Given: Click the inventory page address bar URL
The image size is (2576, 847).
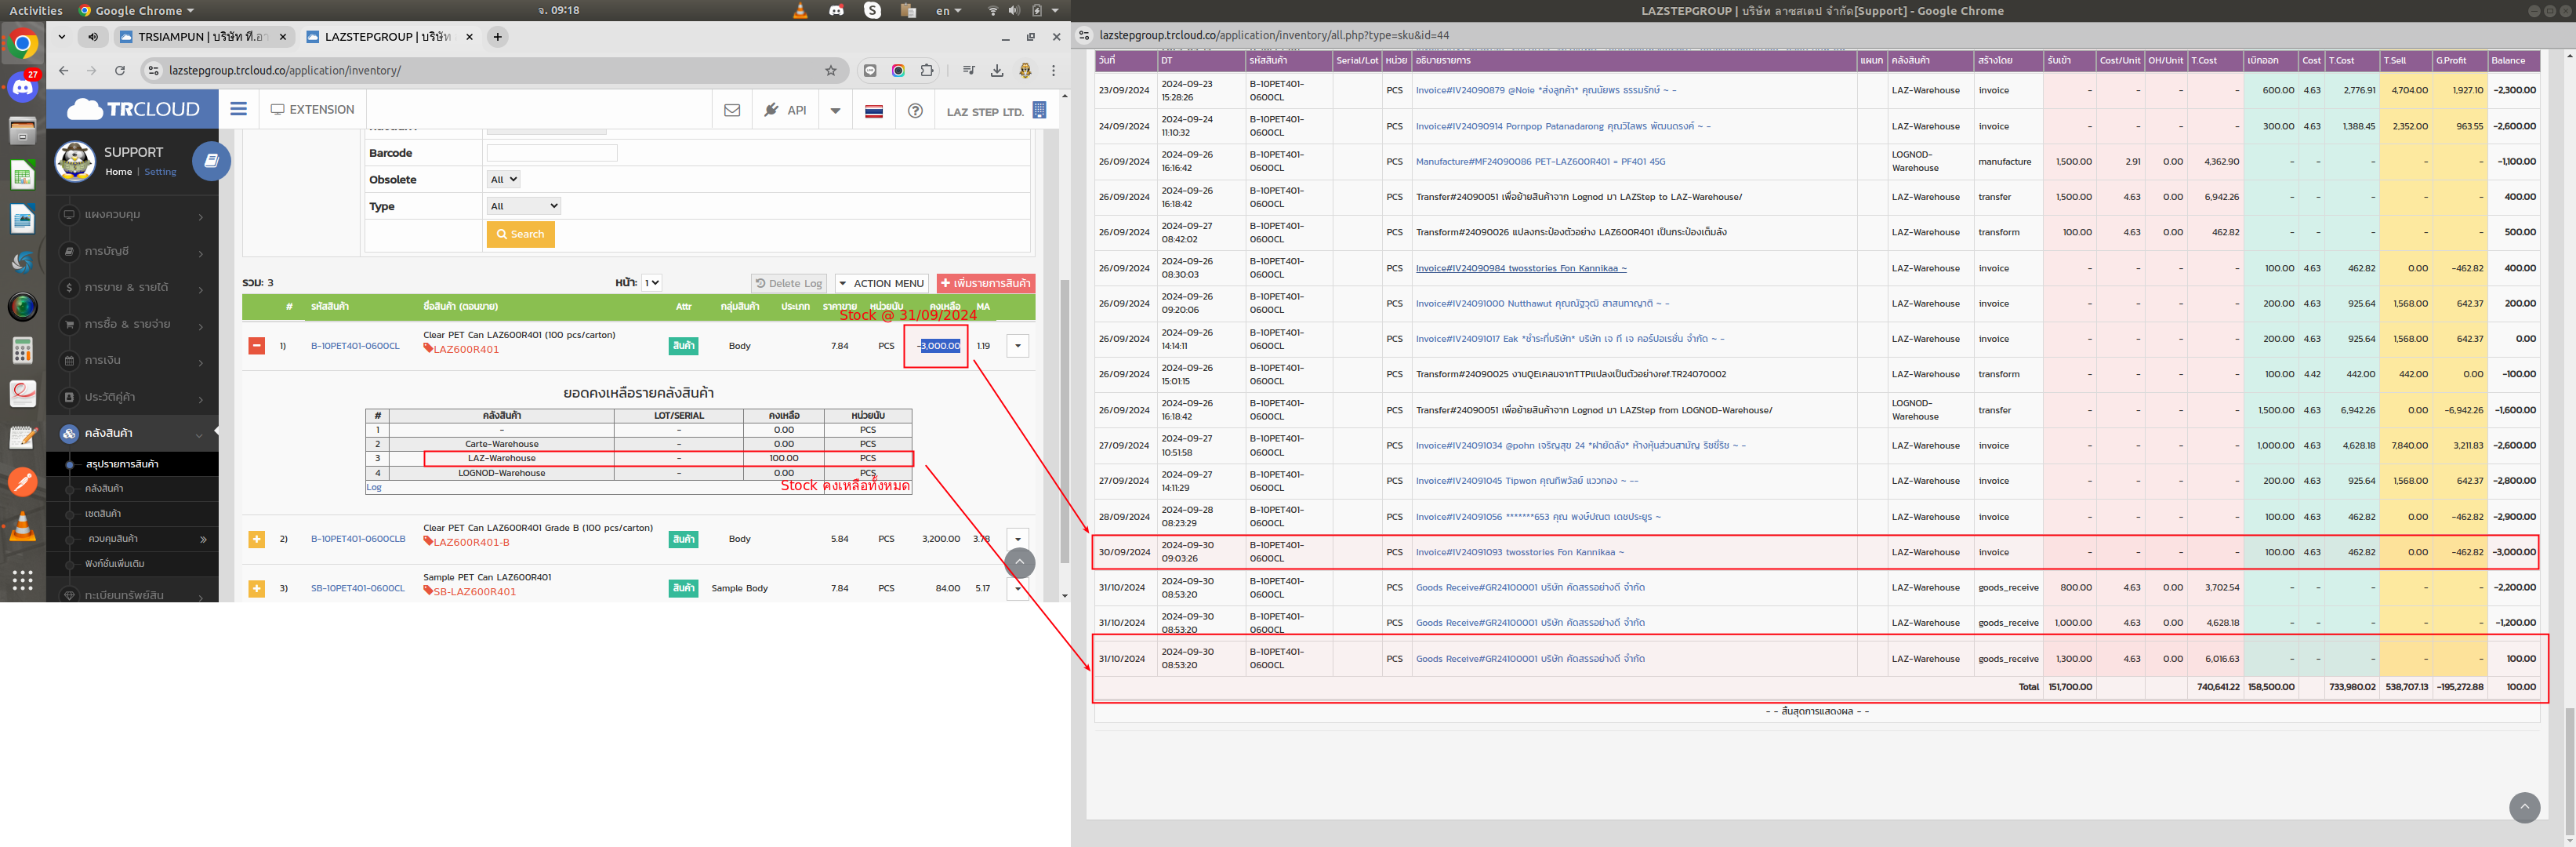Looking at the screenshot, I should 285,70.
